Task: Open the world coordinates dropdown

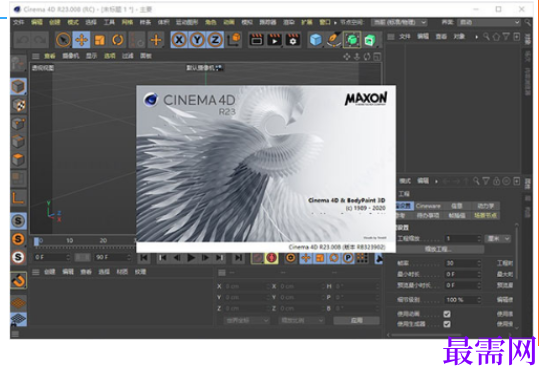Action: (246, 320)
